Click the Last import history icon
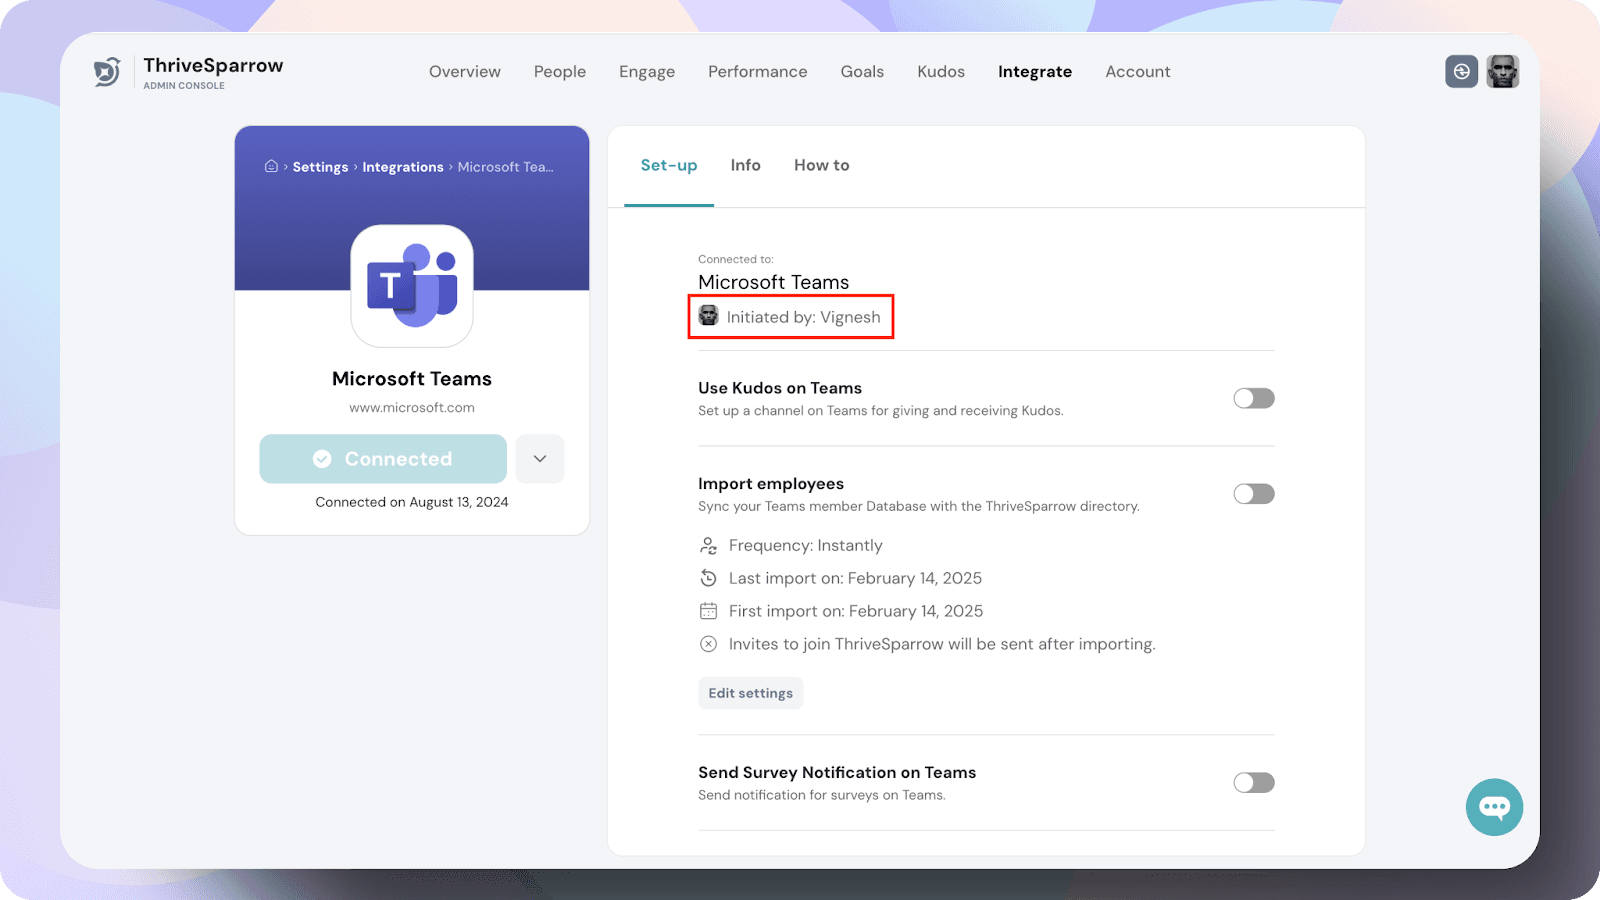The height and width of the screenshot is (900, 1600). coord(708,578)
